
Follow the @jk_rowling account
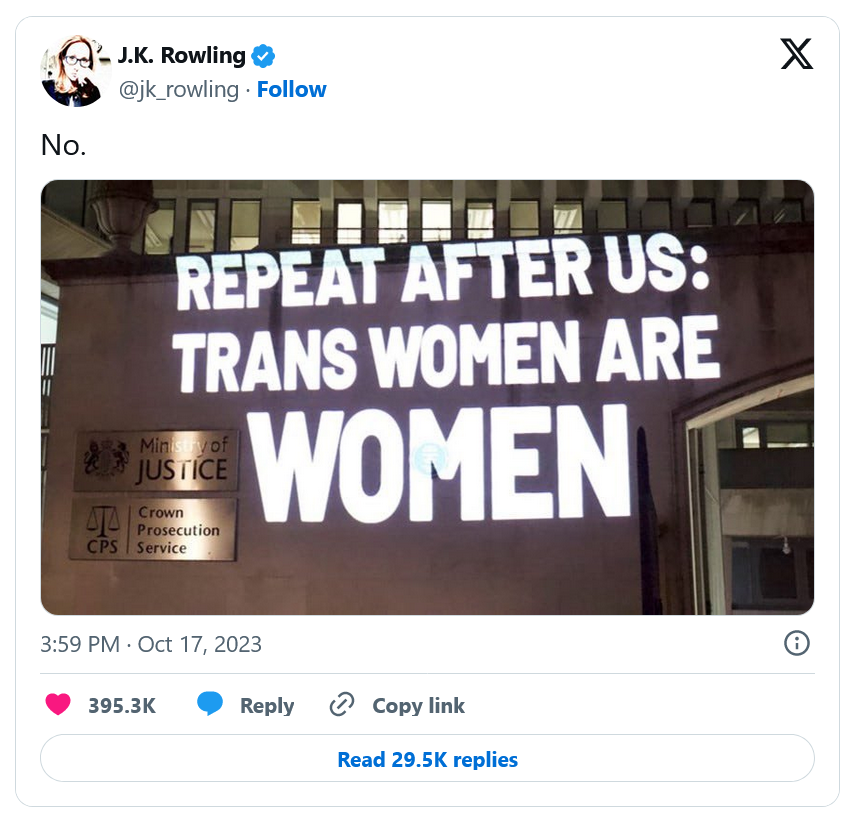[292, 89]
